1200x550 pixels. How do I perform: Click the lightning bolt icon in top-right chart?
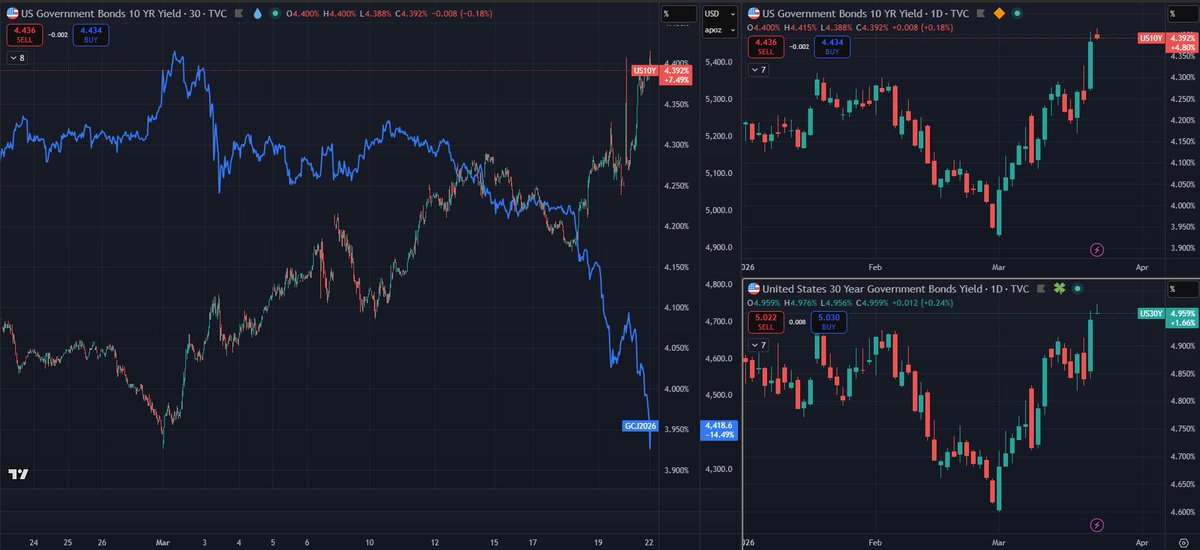tap(1097, 249)
